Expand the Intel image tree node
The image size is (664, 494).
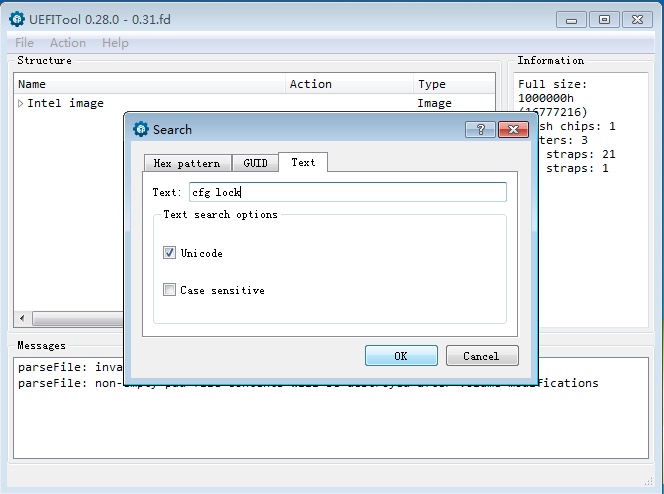[x=20, y=103]
